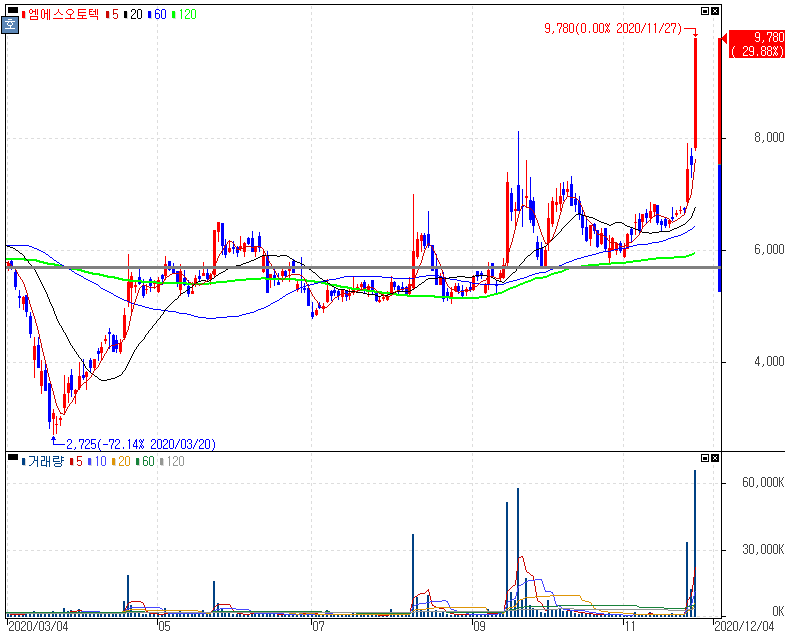Close the price chart panel
This screenshot has height=635, width=785.
pos(715,11)
